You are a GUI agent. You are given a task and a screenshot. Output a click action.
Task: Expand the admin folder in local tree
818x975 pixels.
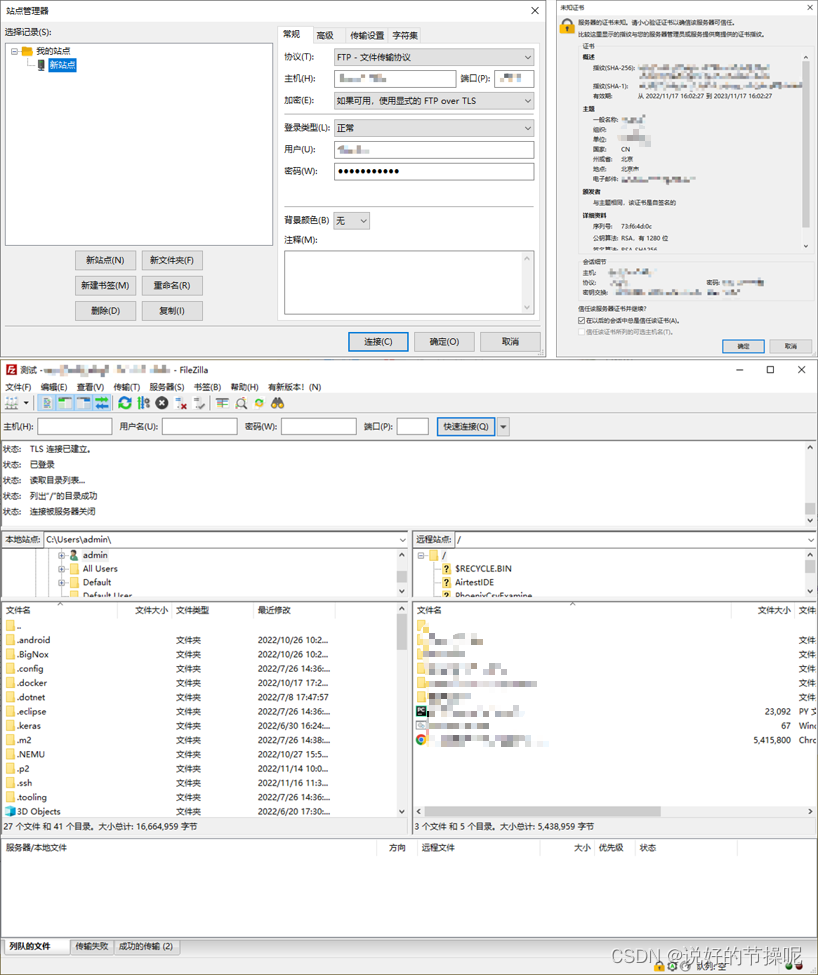pos(62,555)
